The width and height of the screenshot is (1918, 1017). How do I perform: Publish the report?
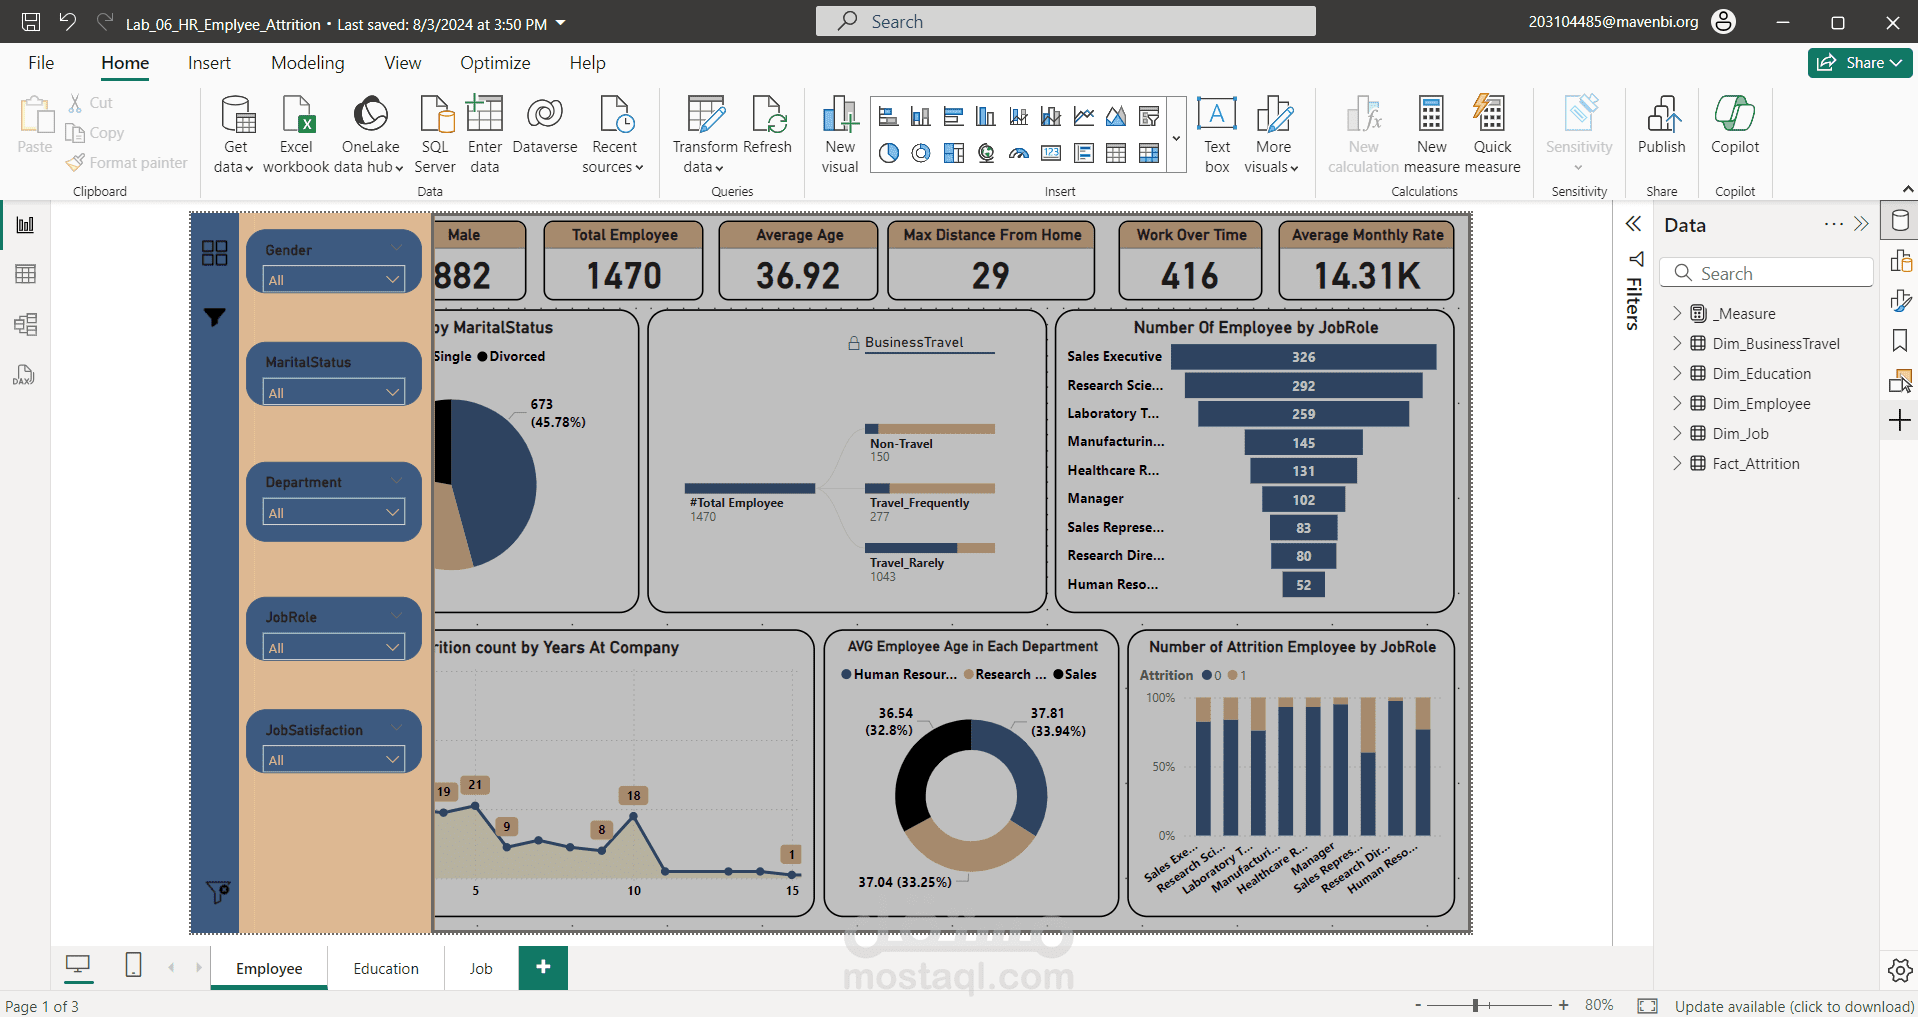tap(1661, 126)
